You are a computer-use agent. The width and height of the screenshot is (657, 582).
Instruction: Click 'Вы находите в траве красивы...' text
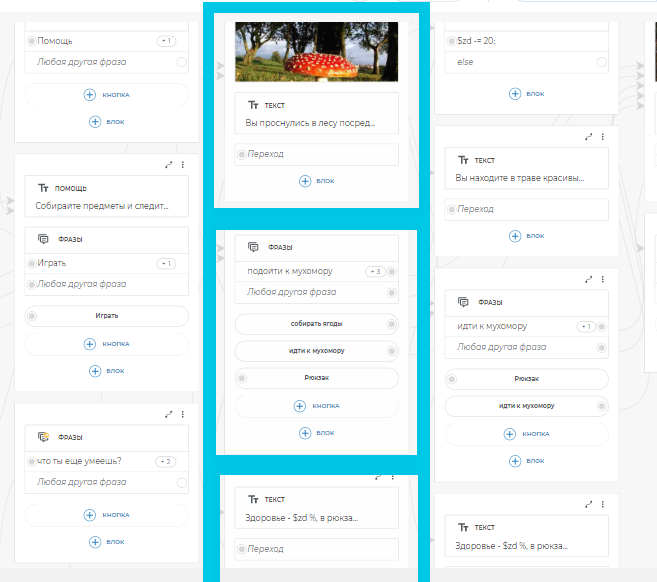tap(520, 178)
